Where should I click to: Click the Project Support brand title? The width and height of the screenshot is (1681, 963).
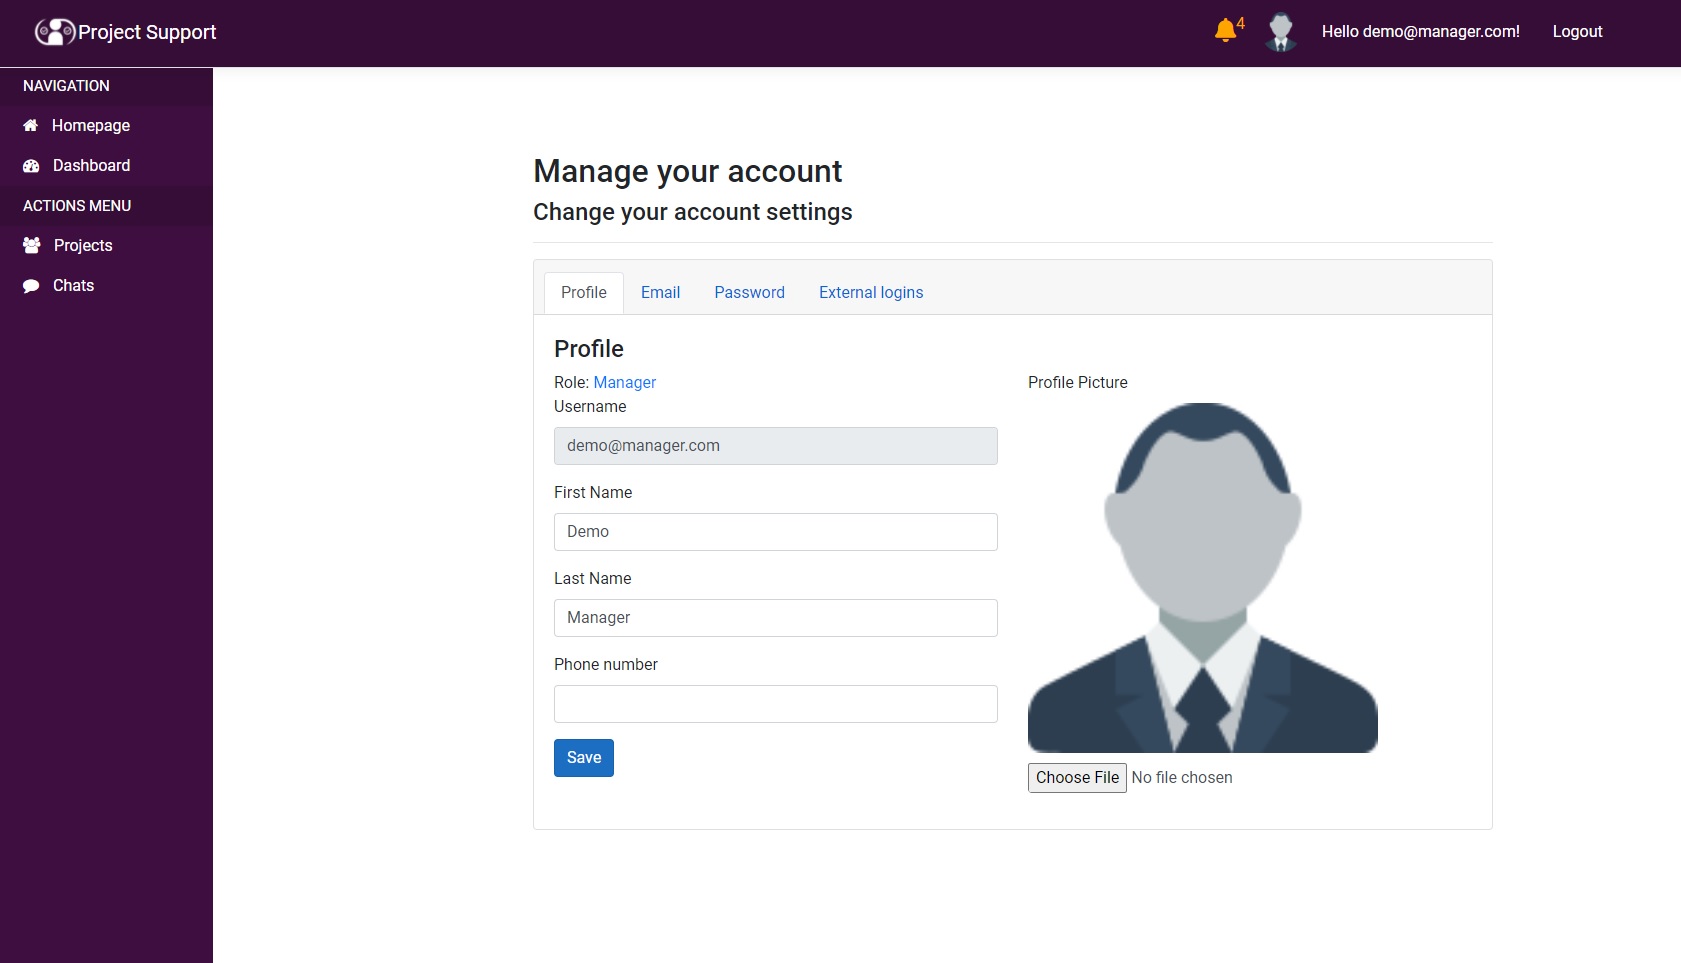coord(147,32)
